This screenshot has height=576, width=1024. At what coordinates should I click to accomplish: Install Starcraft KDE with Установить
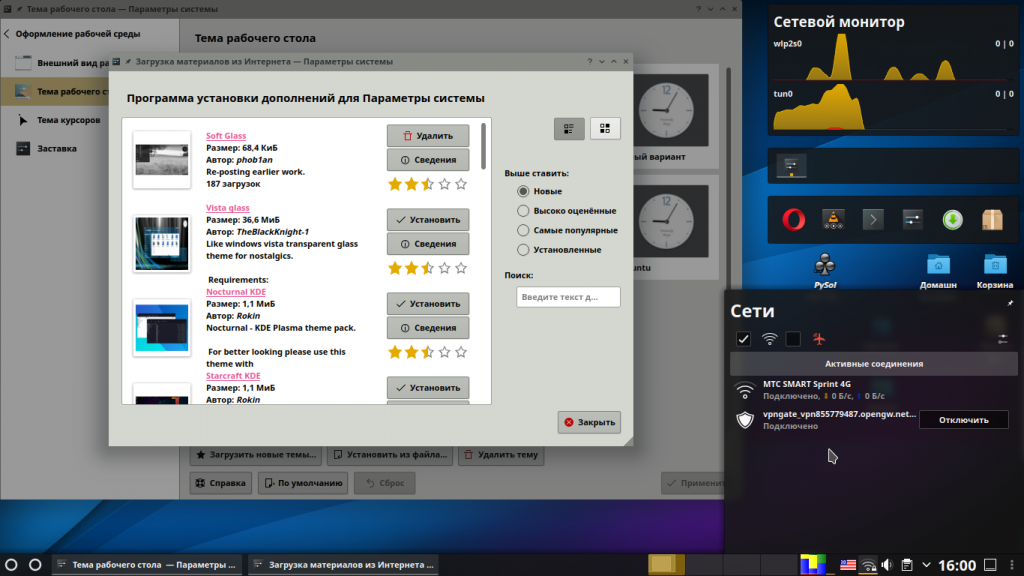click(x=428, y=388)
